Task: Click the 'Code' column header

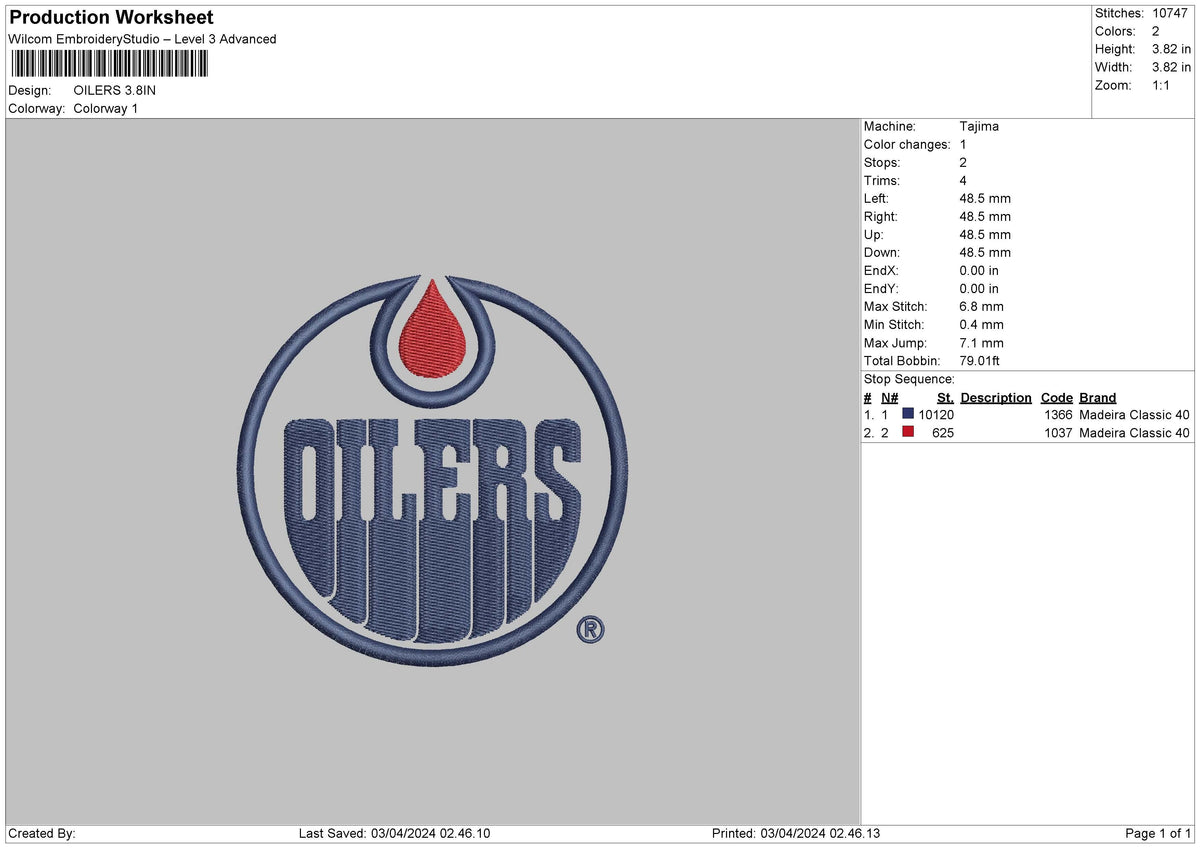Action: [1056, 397]
